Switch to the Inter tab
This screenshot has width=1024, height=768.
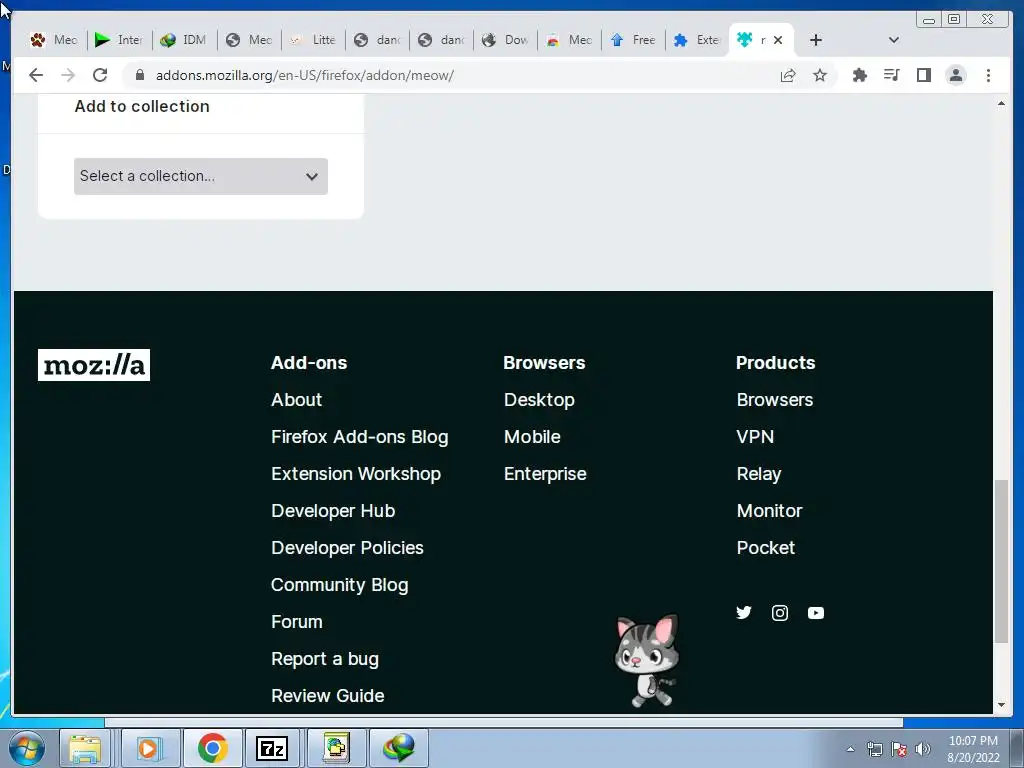[119, 40]
